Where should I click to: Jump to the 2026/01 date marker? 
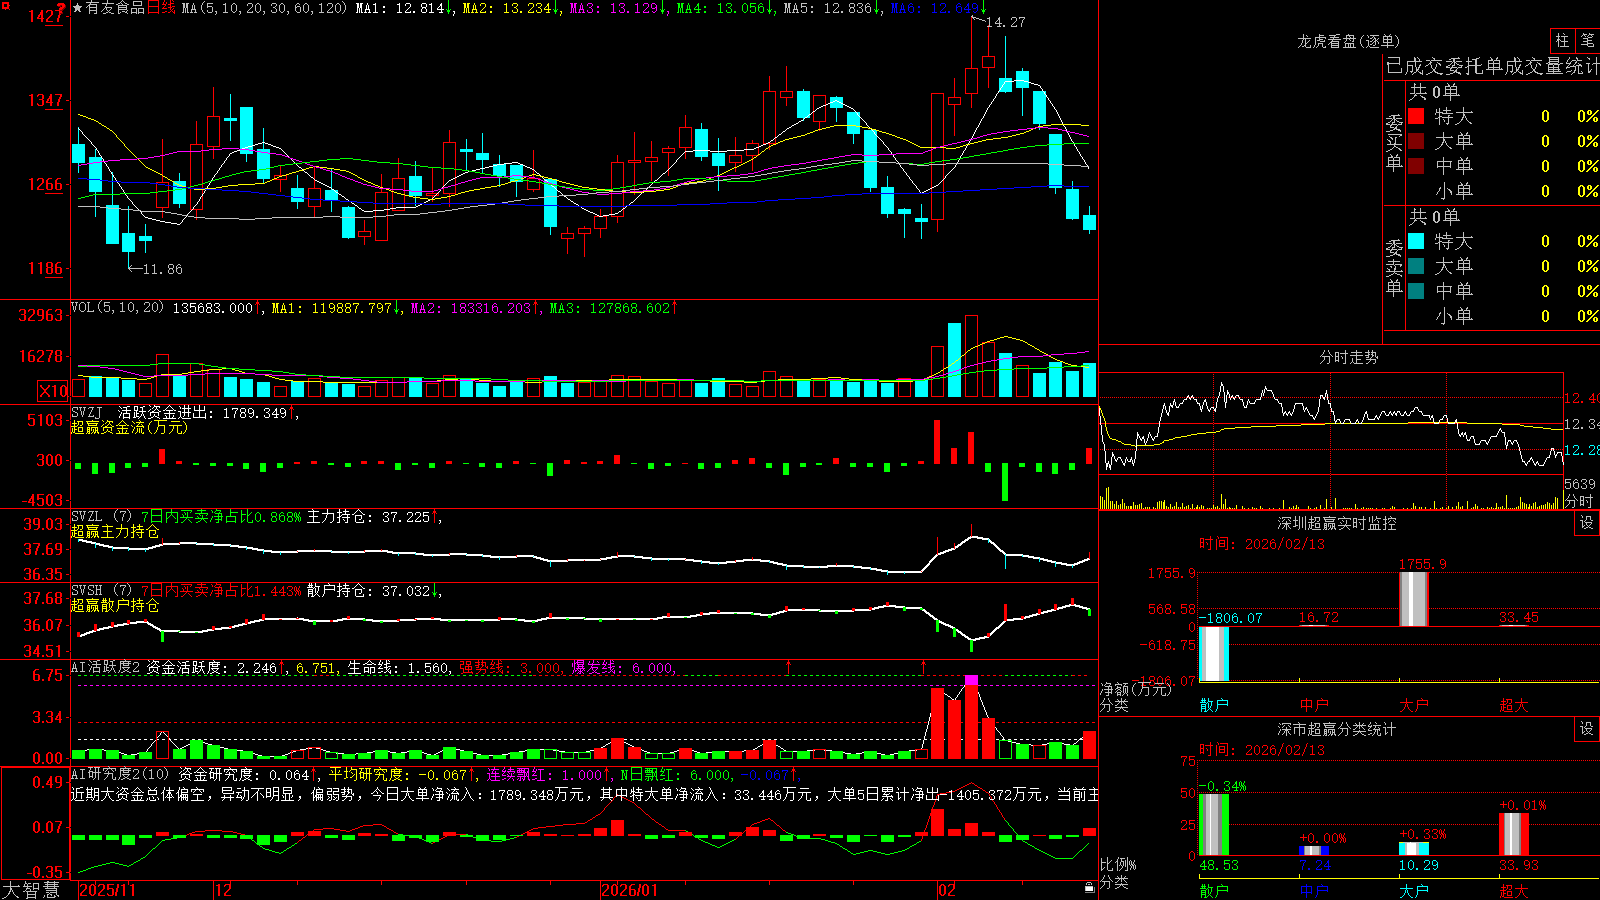click(x=630, y=890)
